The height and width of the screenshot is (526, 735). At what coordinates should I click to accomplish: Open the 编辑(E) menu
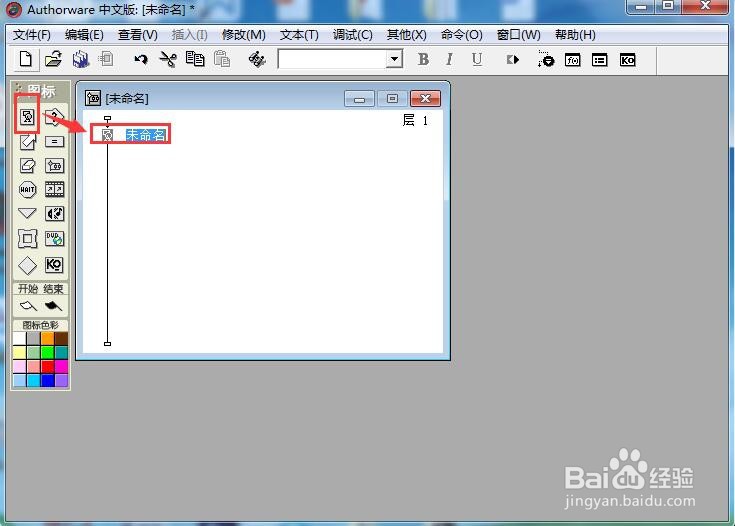pos(84,35)
